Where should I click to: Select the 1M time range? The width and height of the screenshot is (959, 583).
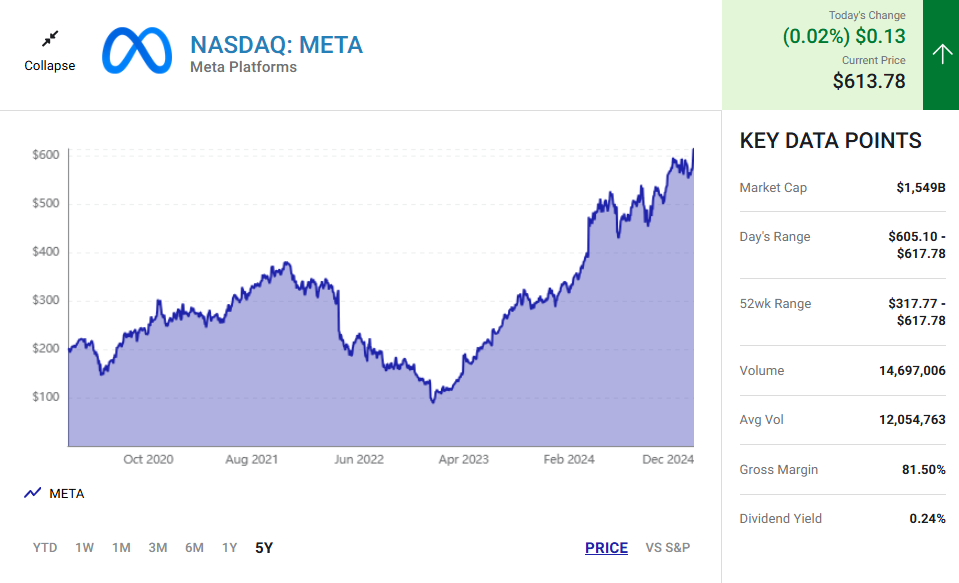tap(121, 547)
